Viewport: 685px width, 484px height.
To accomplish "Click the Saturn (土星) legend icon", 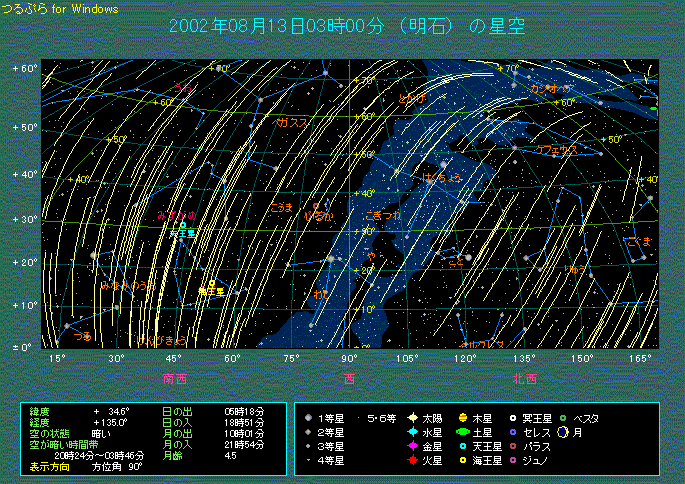I will pos(462,431).
